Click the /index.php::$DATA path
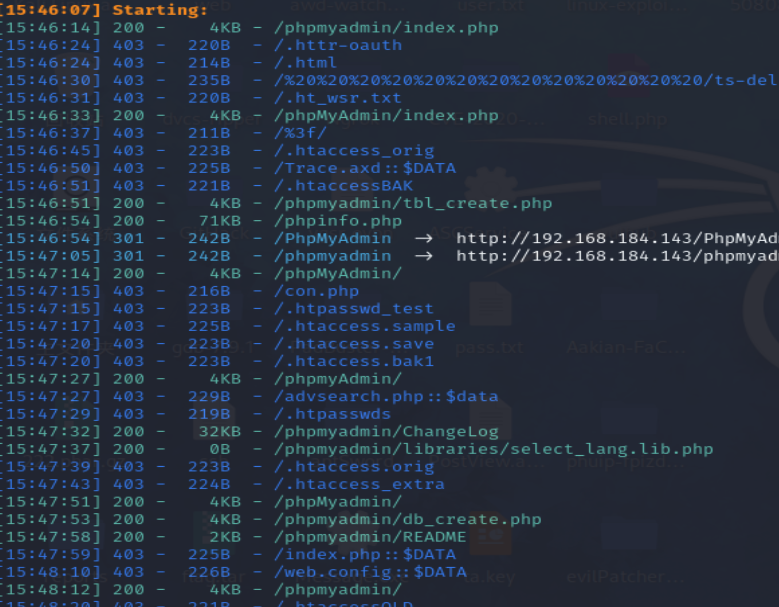The width and height of the screenshot is (779, 607). 365,554
